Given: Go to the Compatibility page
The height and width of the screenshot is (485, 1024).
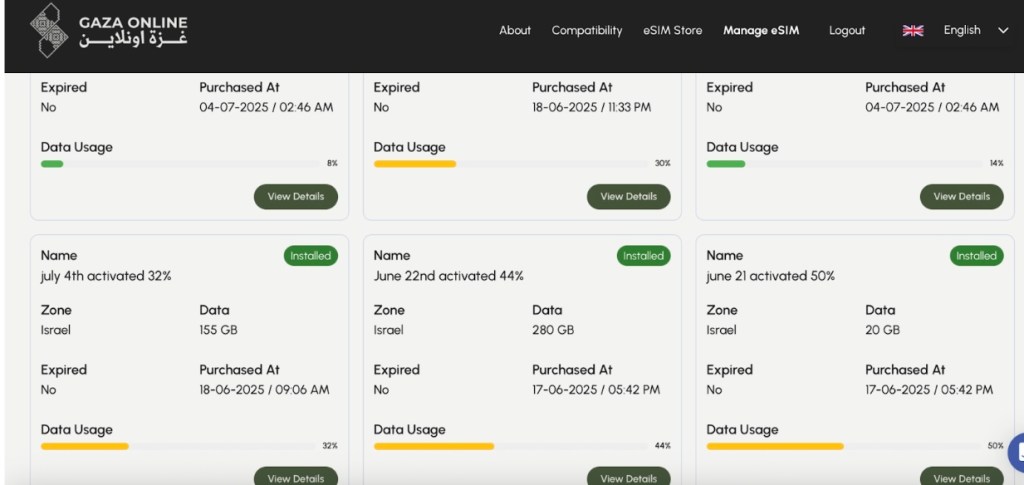Looking at the screenshot, I should pyautogui.click(x=586, y=30).
